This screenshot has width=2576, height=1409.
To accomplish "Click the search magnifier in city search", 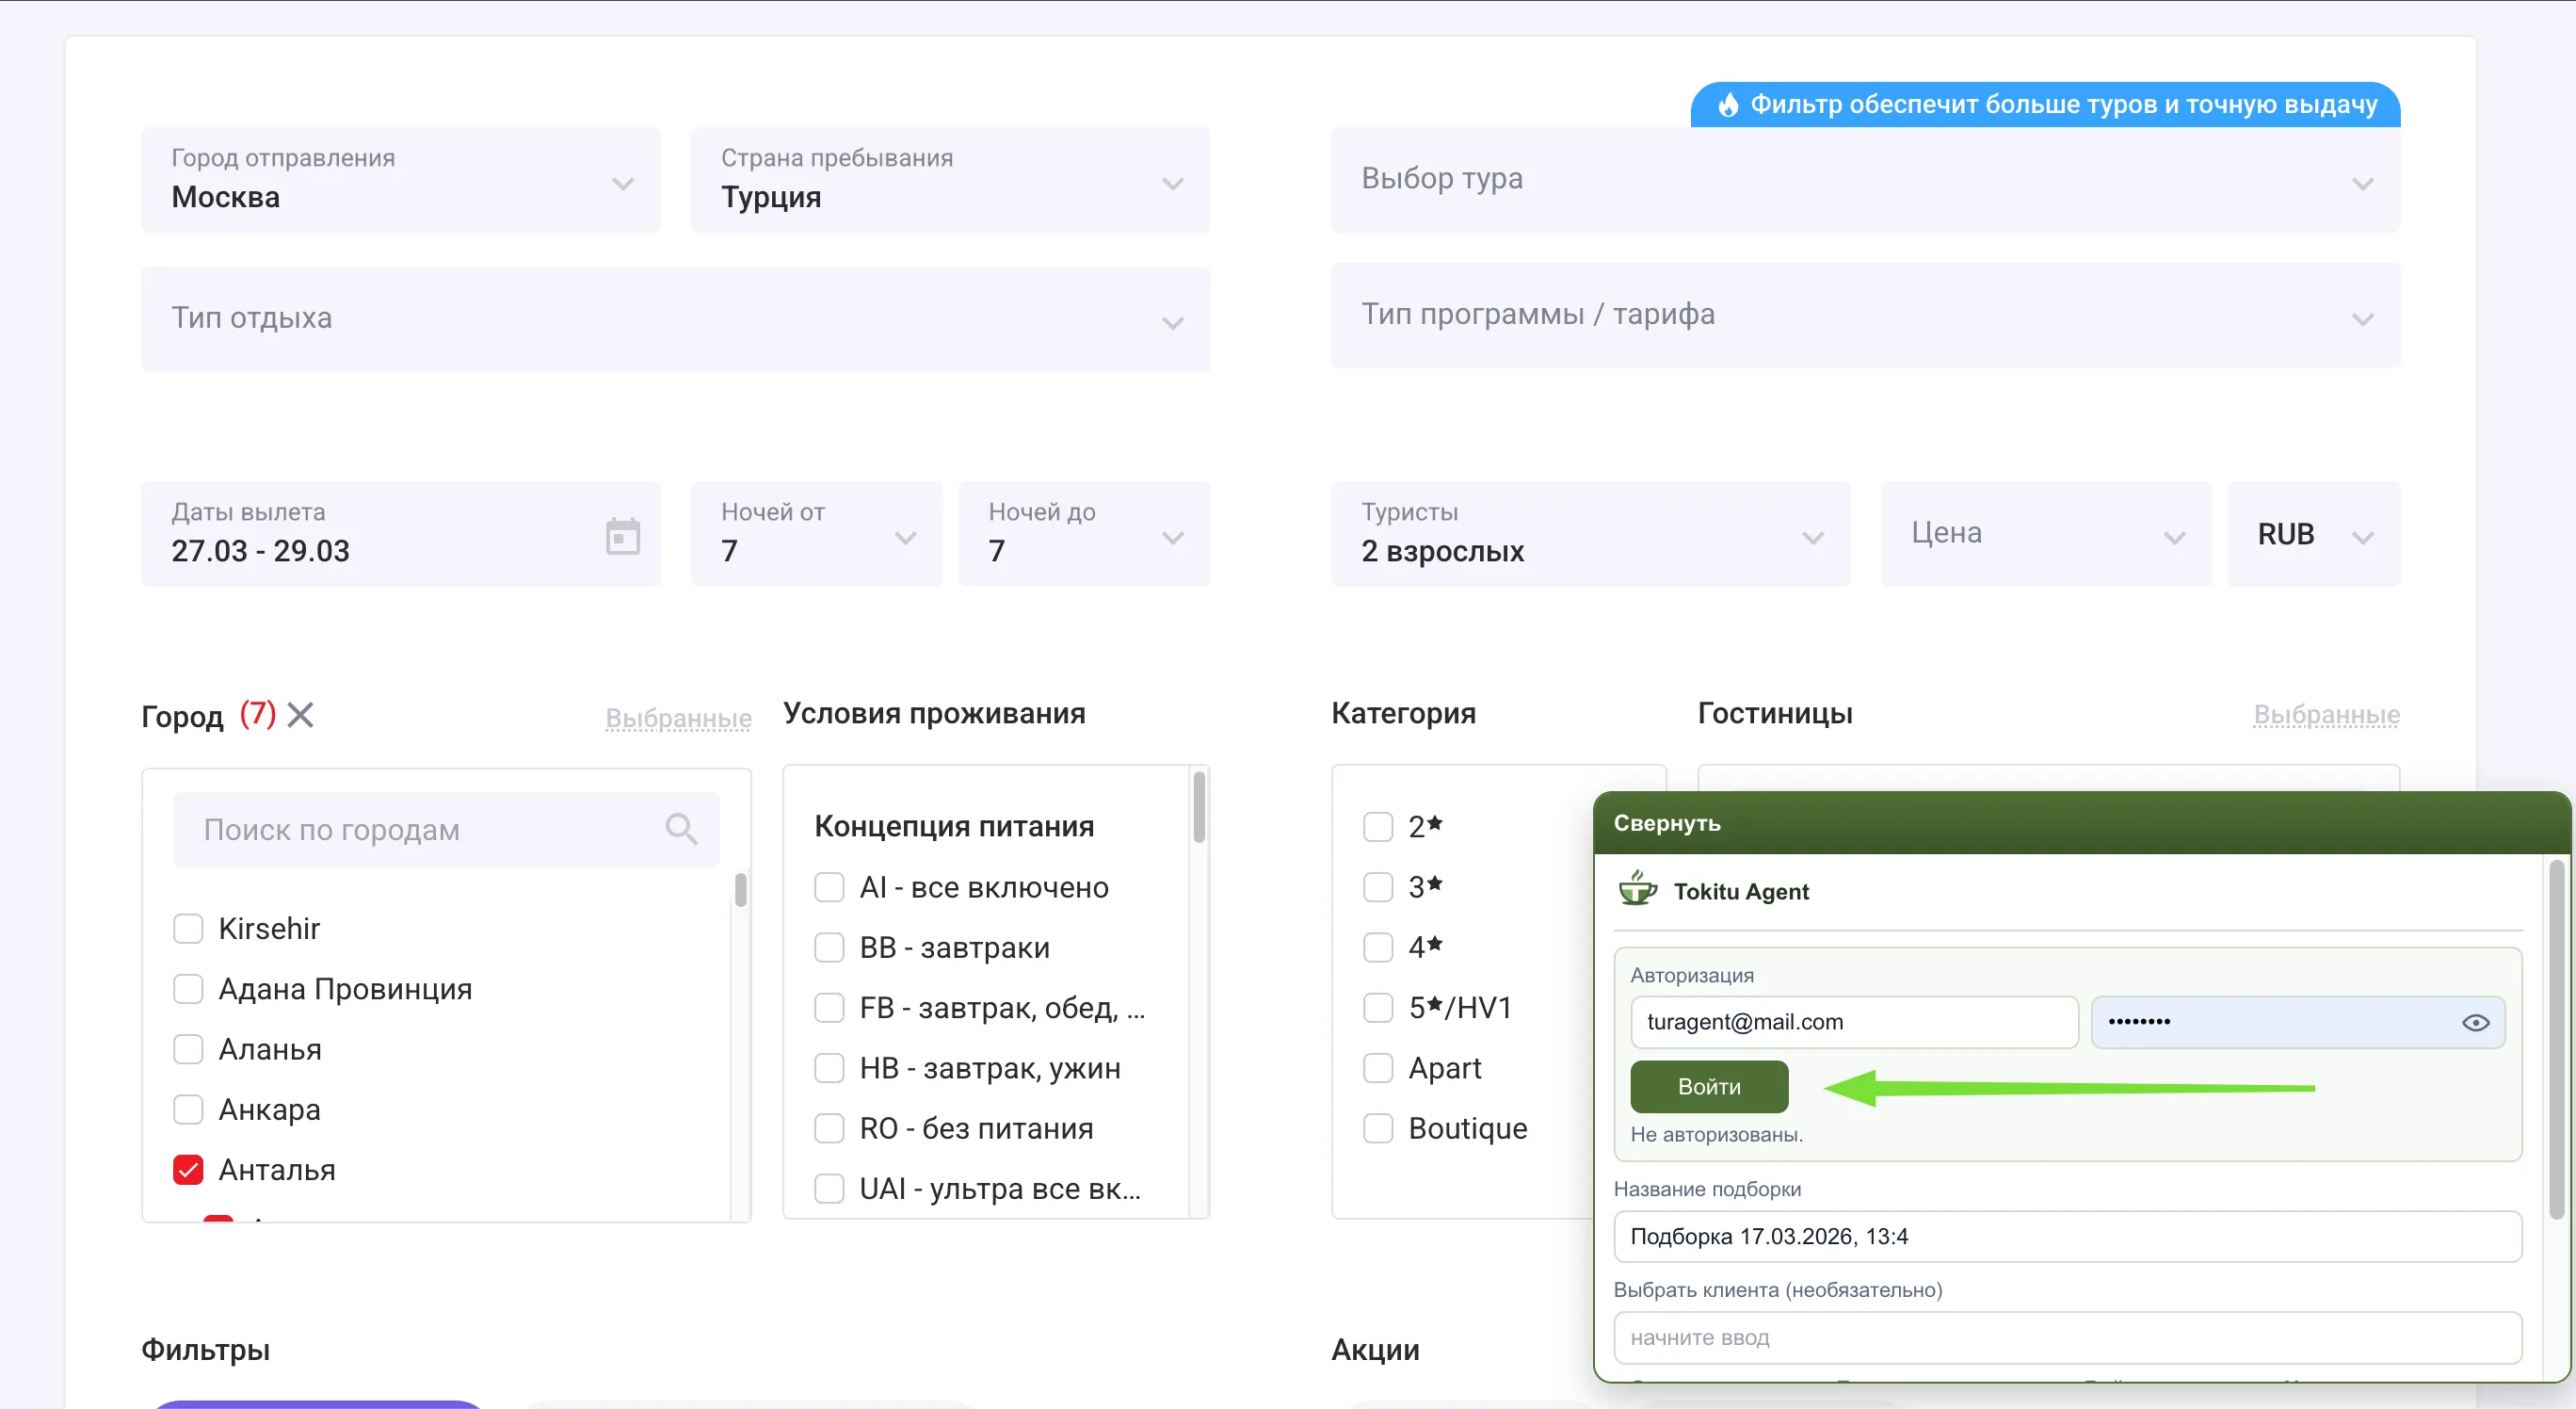I will click(681, 829).
